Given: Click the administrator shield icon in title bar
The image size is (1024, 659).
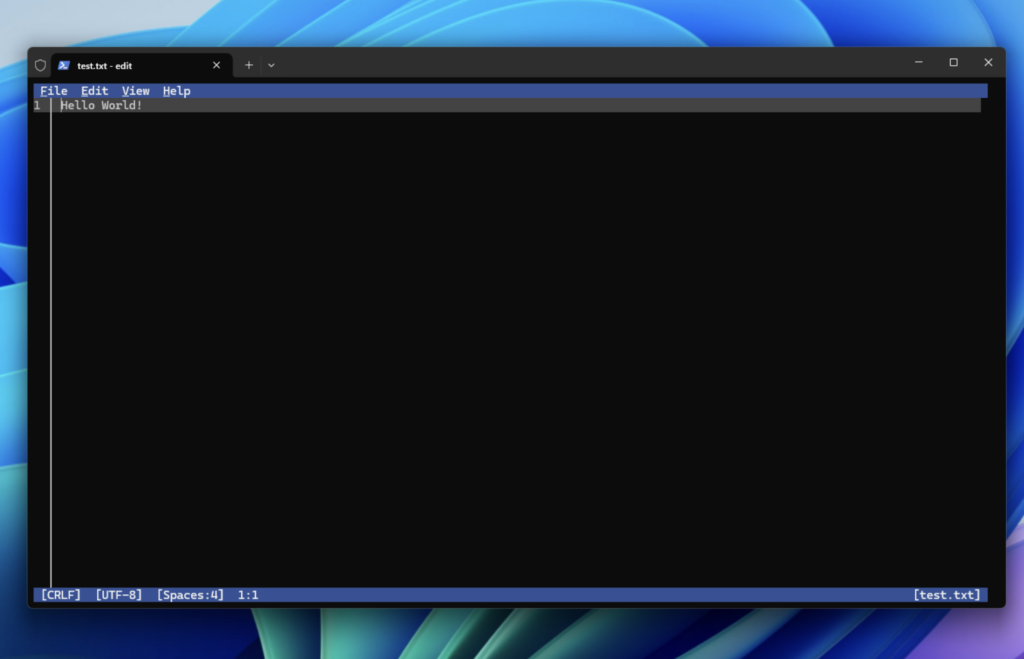Looking at the screenshot, I should [40, 65].
